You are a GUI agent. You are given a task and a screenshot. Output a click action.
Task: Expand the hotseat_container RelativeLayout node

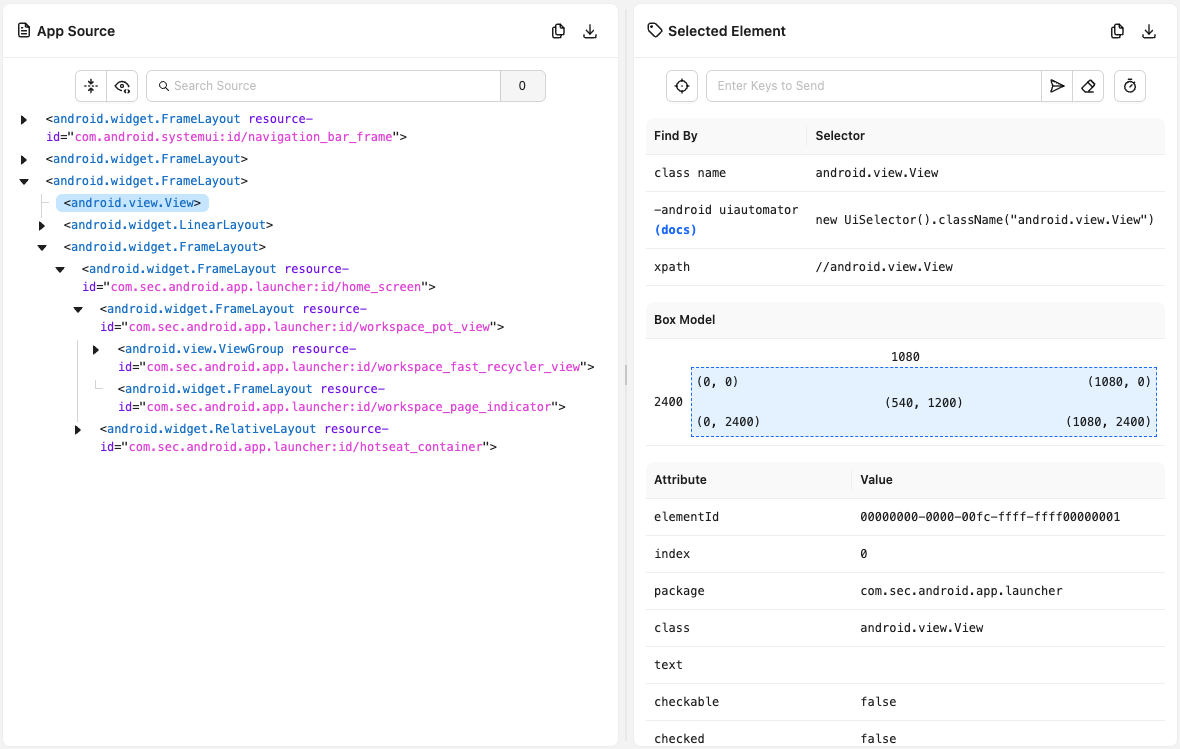[x=78, y=430]
